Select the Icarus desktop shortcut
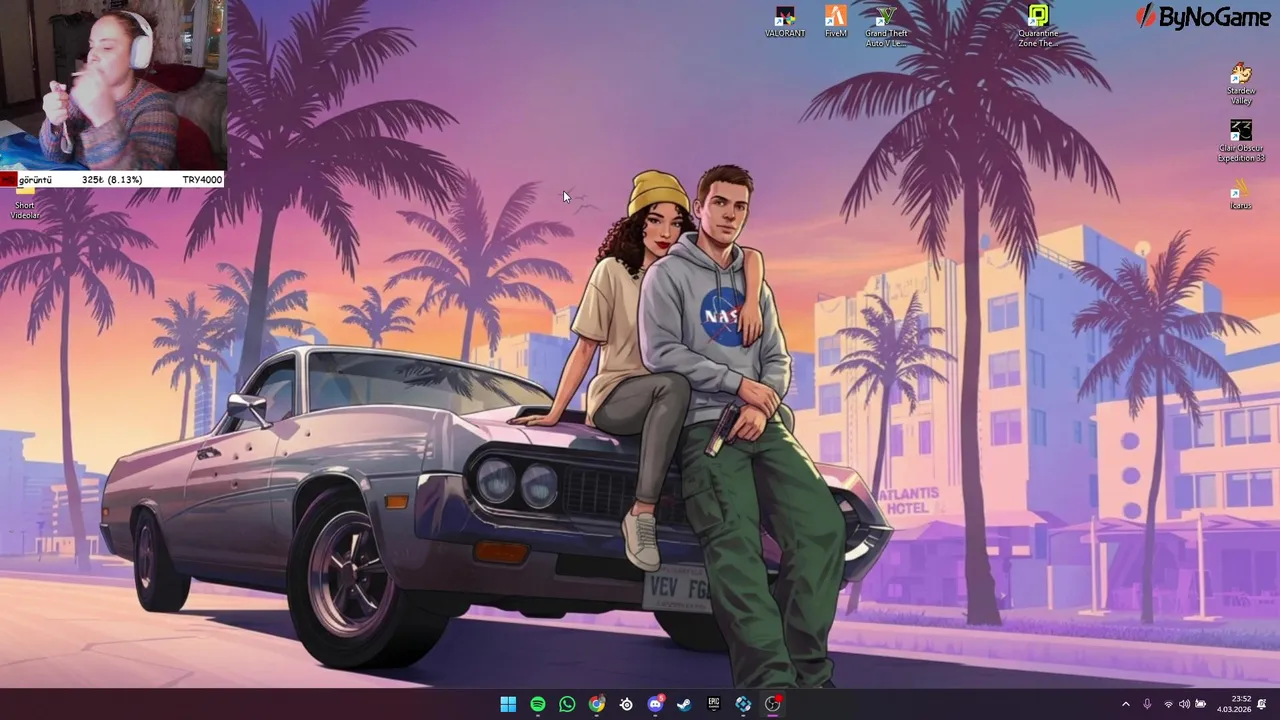1280x720 pixels. (x=1241, y=195)
